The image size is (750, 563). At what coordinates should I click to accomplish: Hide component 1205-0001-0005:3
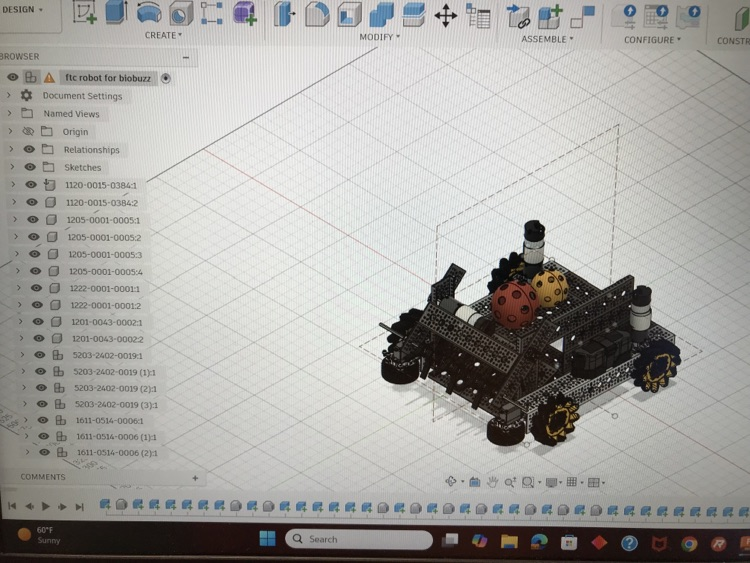point(34,254)
